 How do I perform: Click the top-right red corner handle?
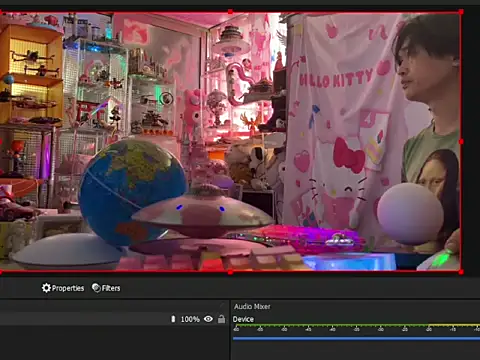pos(461,12)
